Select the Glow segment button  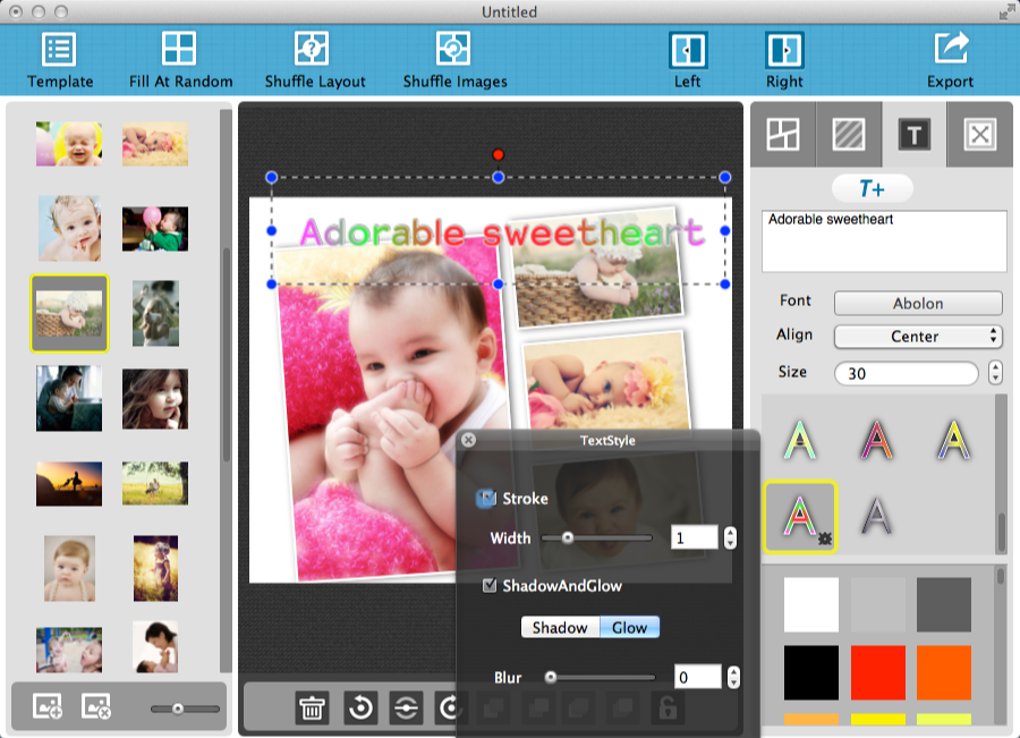[x=630, y=627]
